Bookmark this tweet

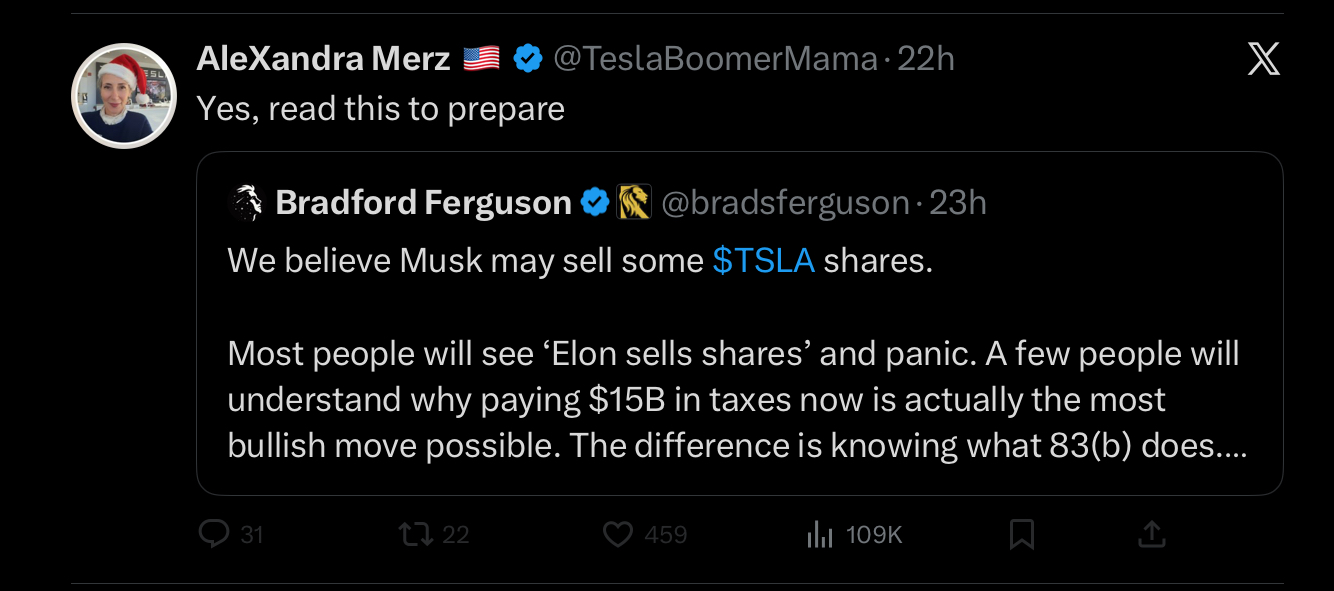(1021, 535)
